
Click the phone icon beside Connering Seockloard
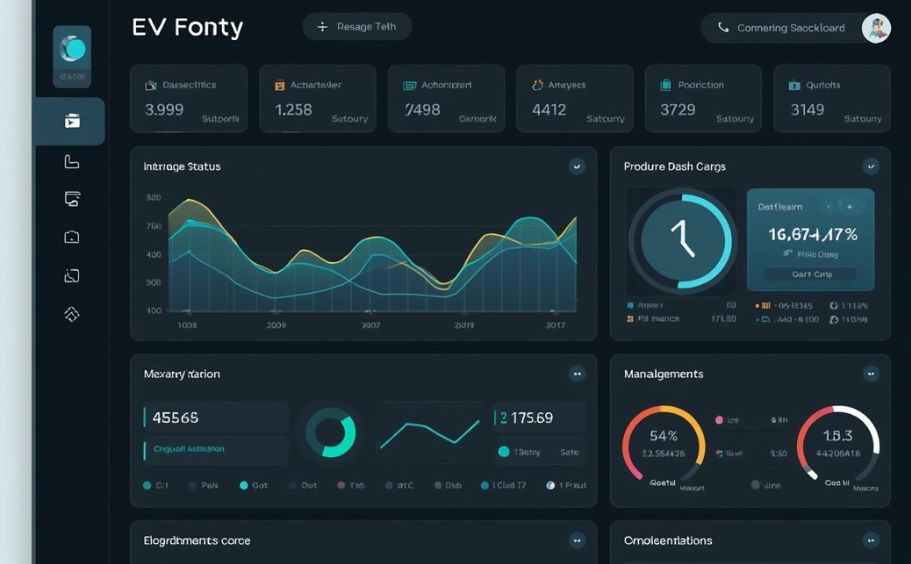click(x=723, y=28)
